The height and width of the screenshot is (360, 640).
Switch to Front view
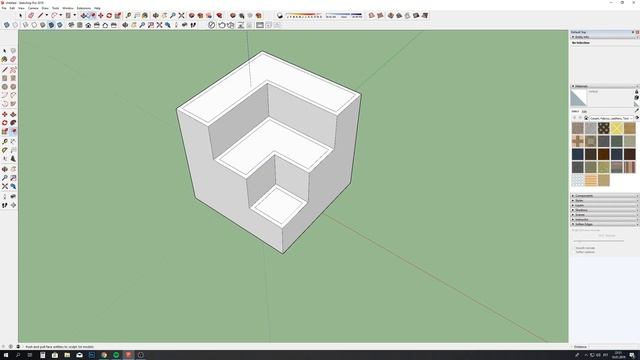pyautogui.click(x=88, y=25)
